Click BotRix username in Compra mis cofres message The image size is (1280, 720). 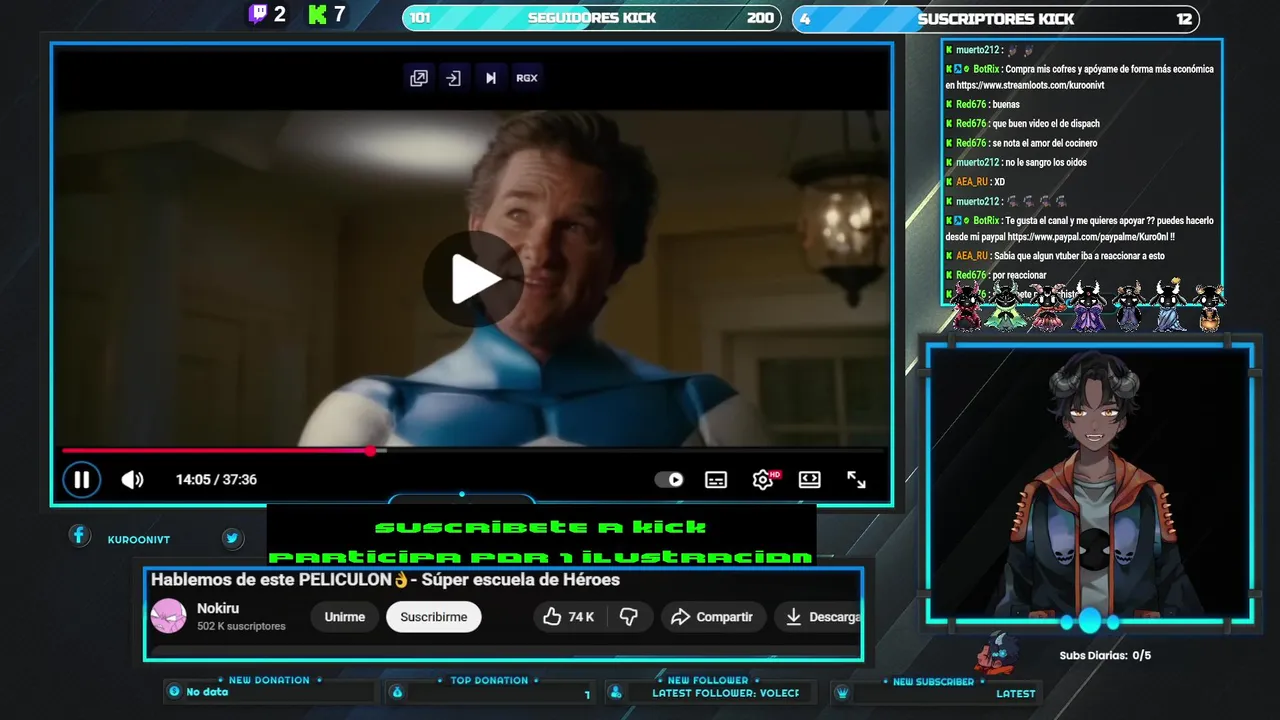click(985, 69)
